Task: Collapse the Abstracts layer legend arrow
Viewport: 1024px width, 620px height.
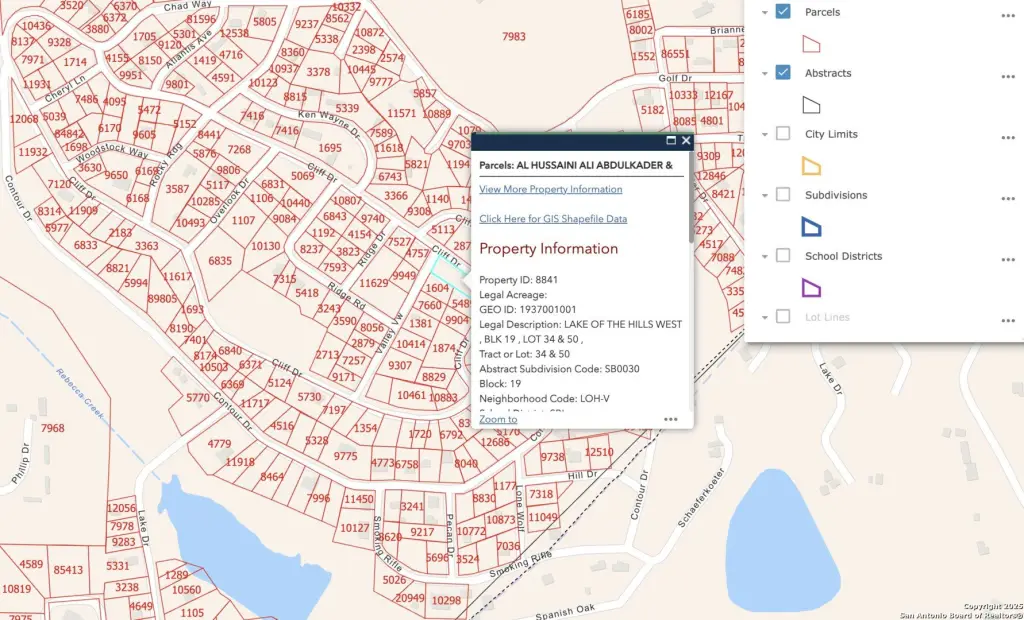Action: coord(764,74)
